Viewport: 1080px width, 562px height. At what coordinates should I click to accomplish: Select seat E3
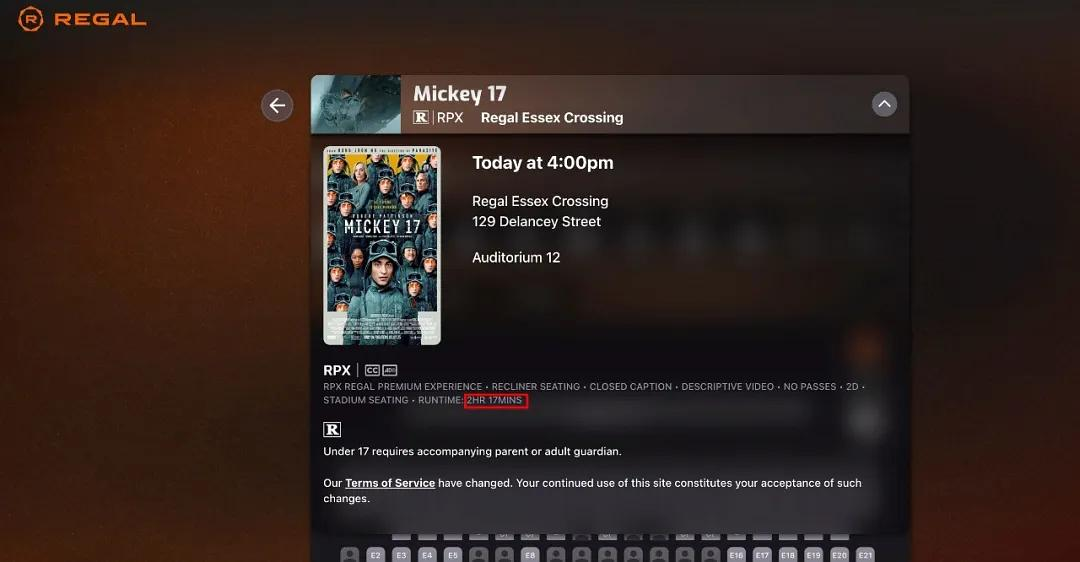click(x=401, y=555)
